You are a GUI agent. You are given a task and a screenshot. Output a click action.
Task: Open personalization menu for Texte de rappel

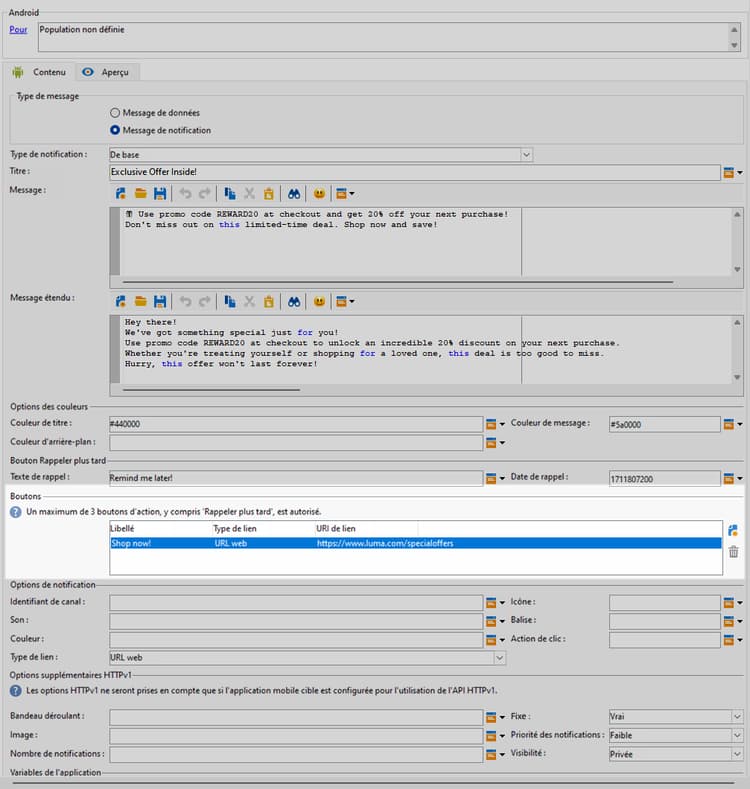click(495, 478)
